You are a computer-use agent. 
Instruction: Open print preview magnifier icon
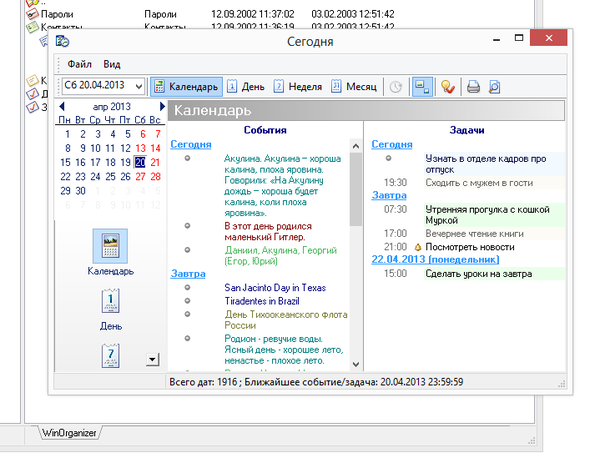pos(494,87)
